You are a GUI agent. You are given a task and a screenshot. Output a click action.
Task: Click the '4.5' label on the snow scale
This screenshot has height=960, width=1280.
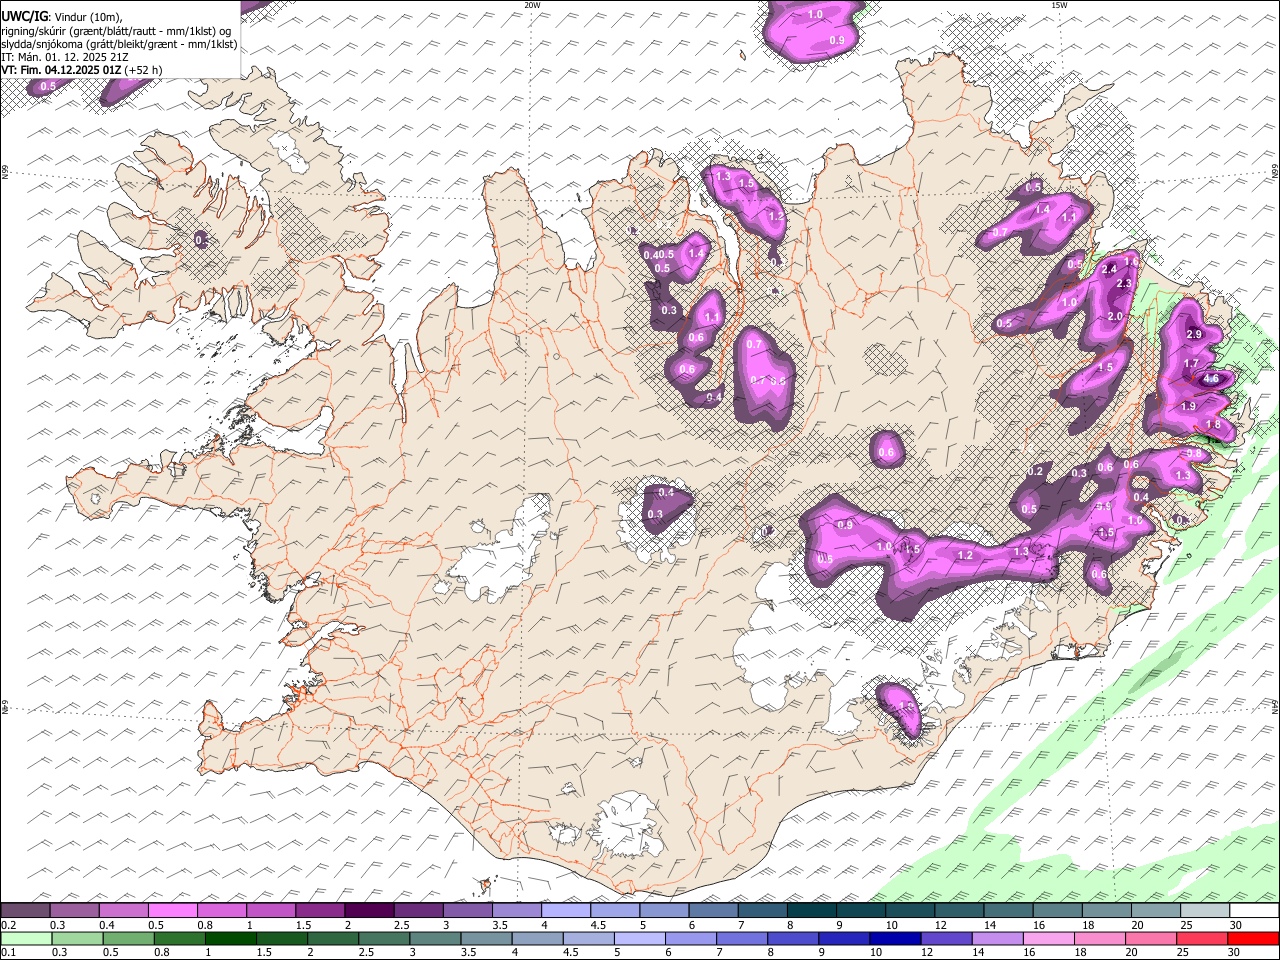[597, 925]
